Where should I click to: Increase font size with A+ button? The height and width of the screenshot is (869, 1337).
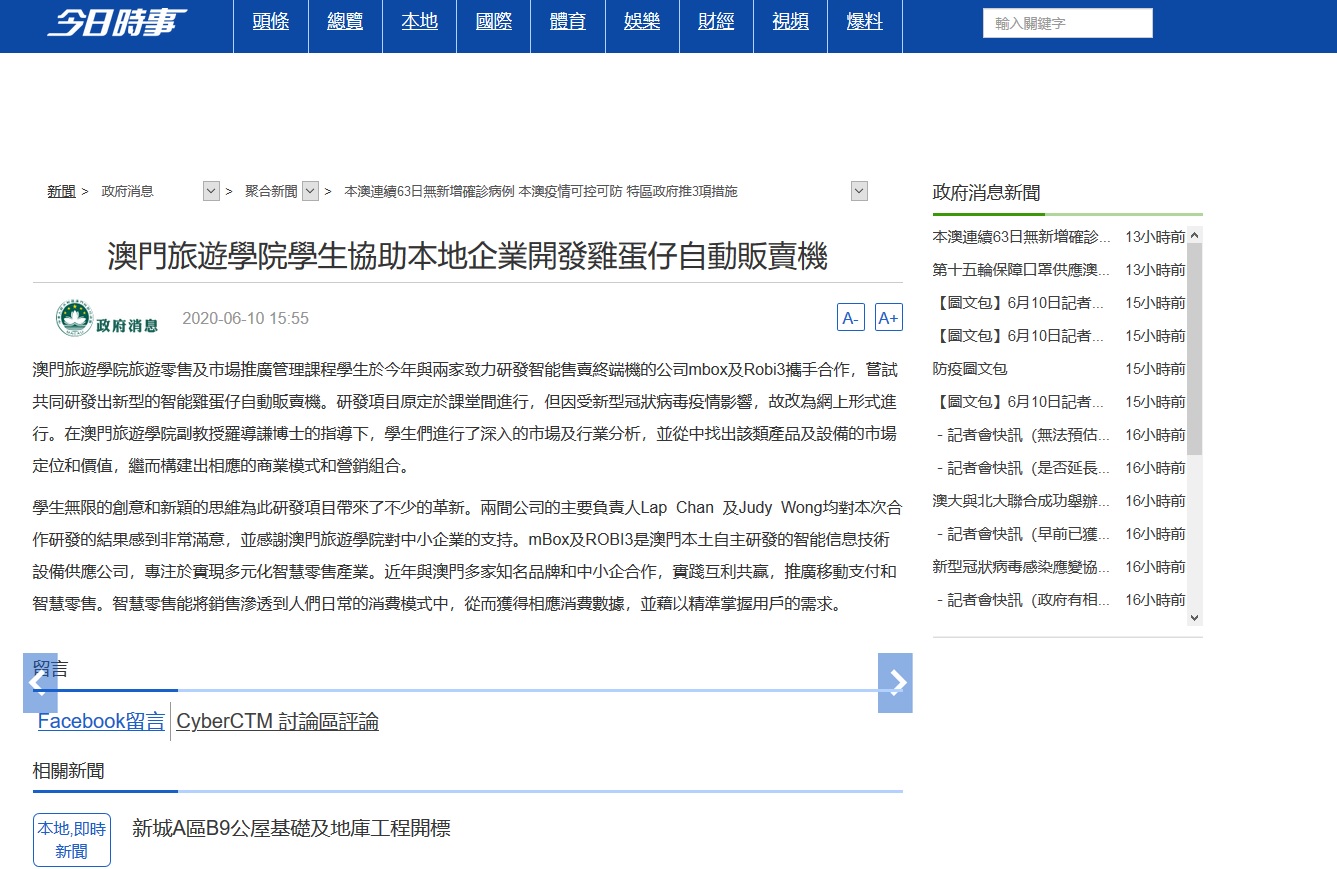(888, 318)
